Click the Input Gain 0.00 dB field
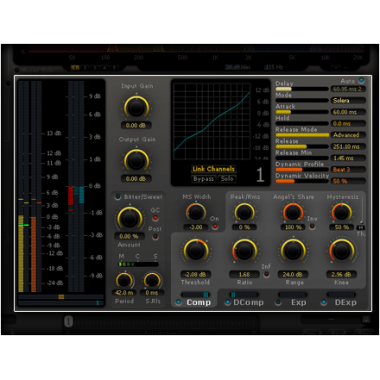The height and width of the screenshot is (380, 380). point(136,125)
